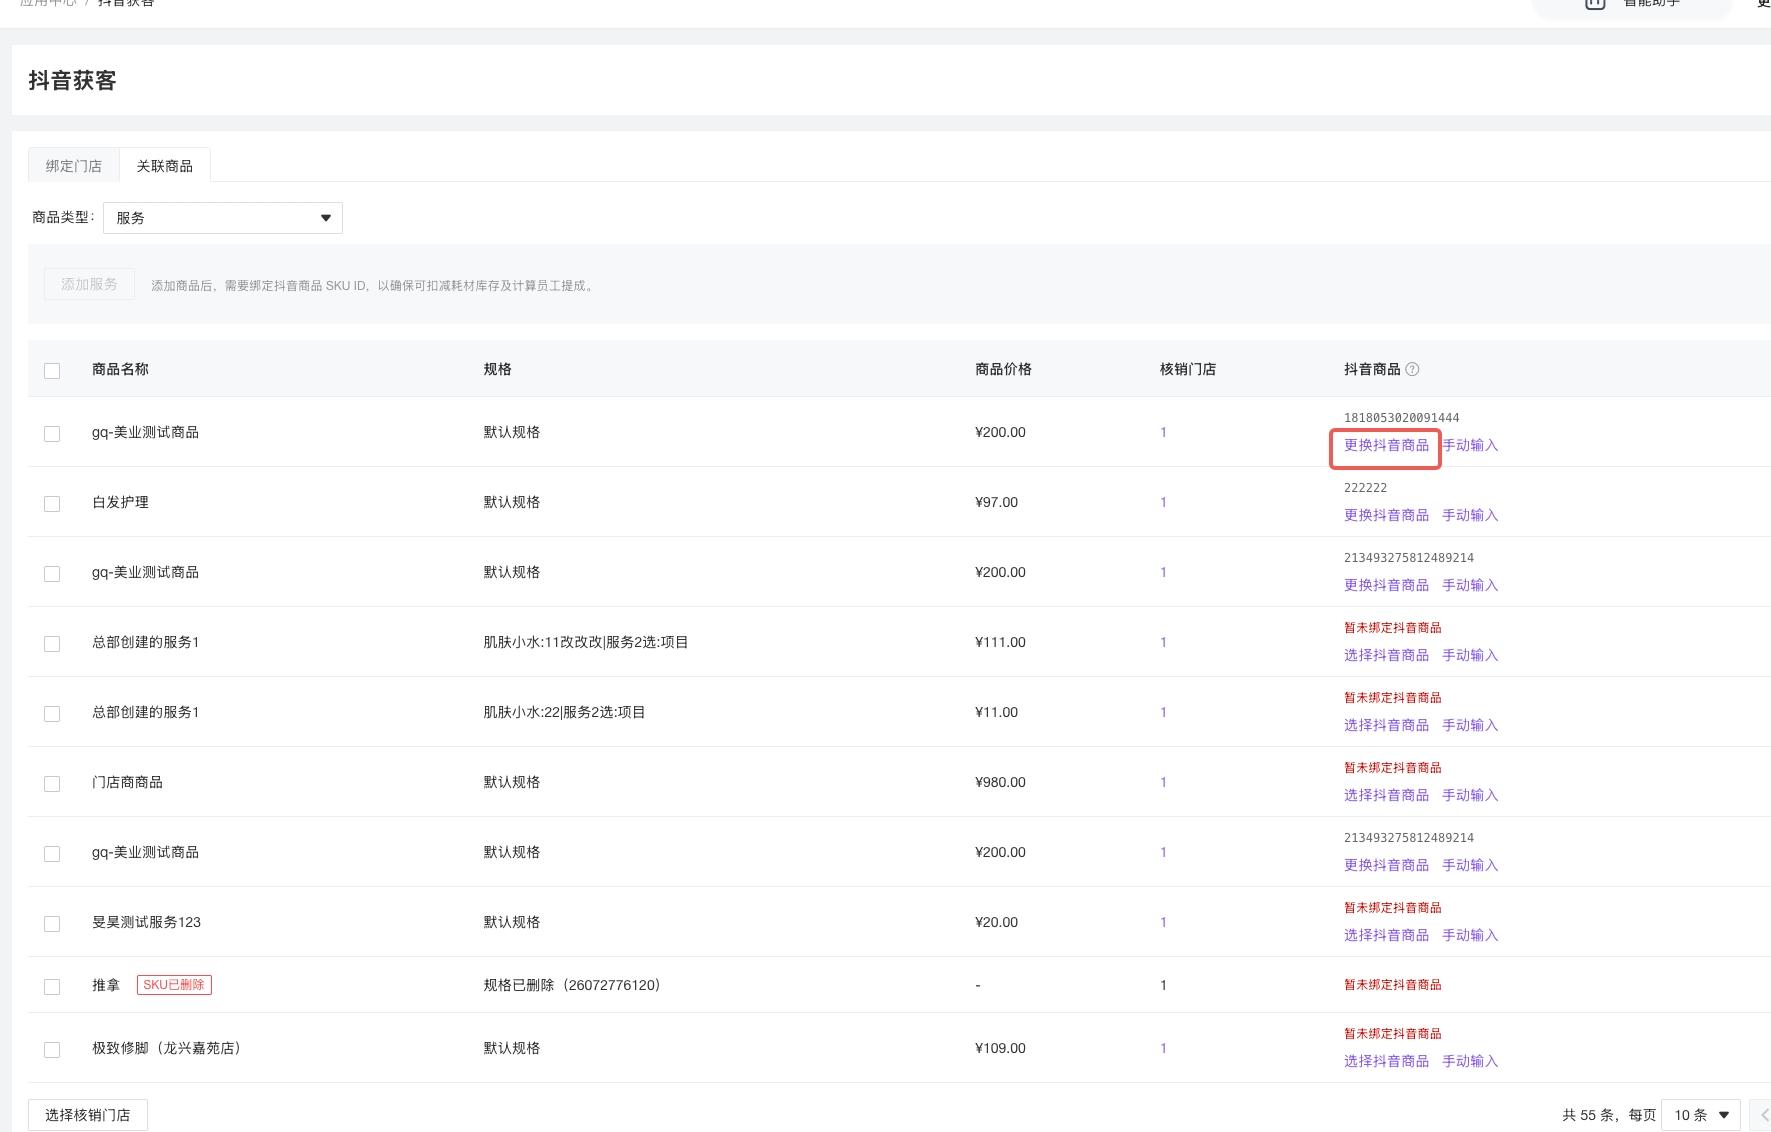
Task: Click the ¥980.00 price cell
Action: [1000, 782]
